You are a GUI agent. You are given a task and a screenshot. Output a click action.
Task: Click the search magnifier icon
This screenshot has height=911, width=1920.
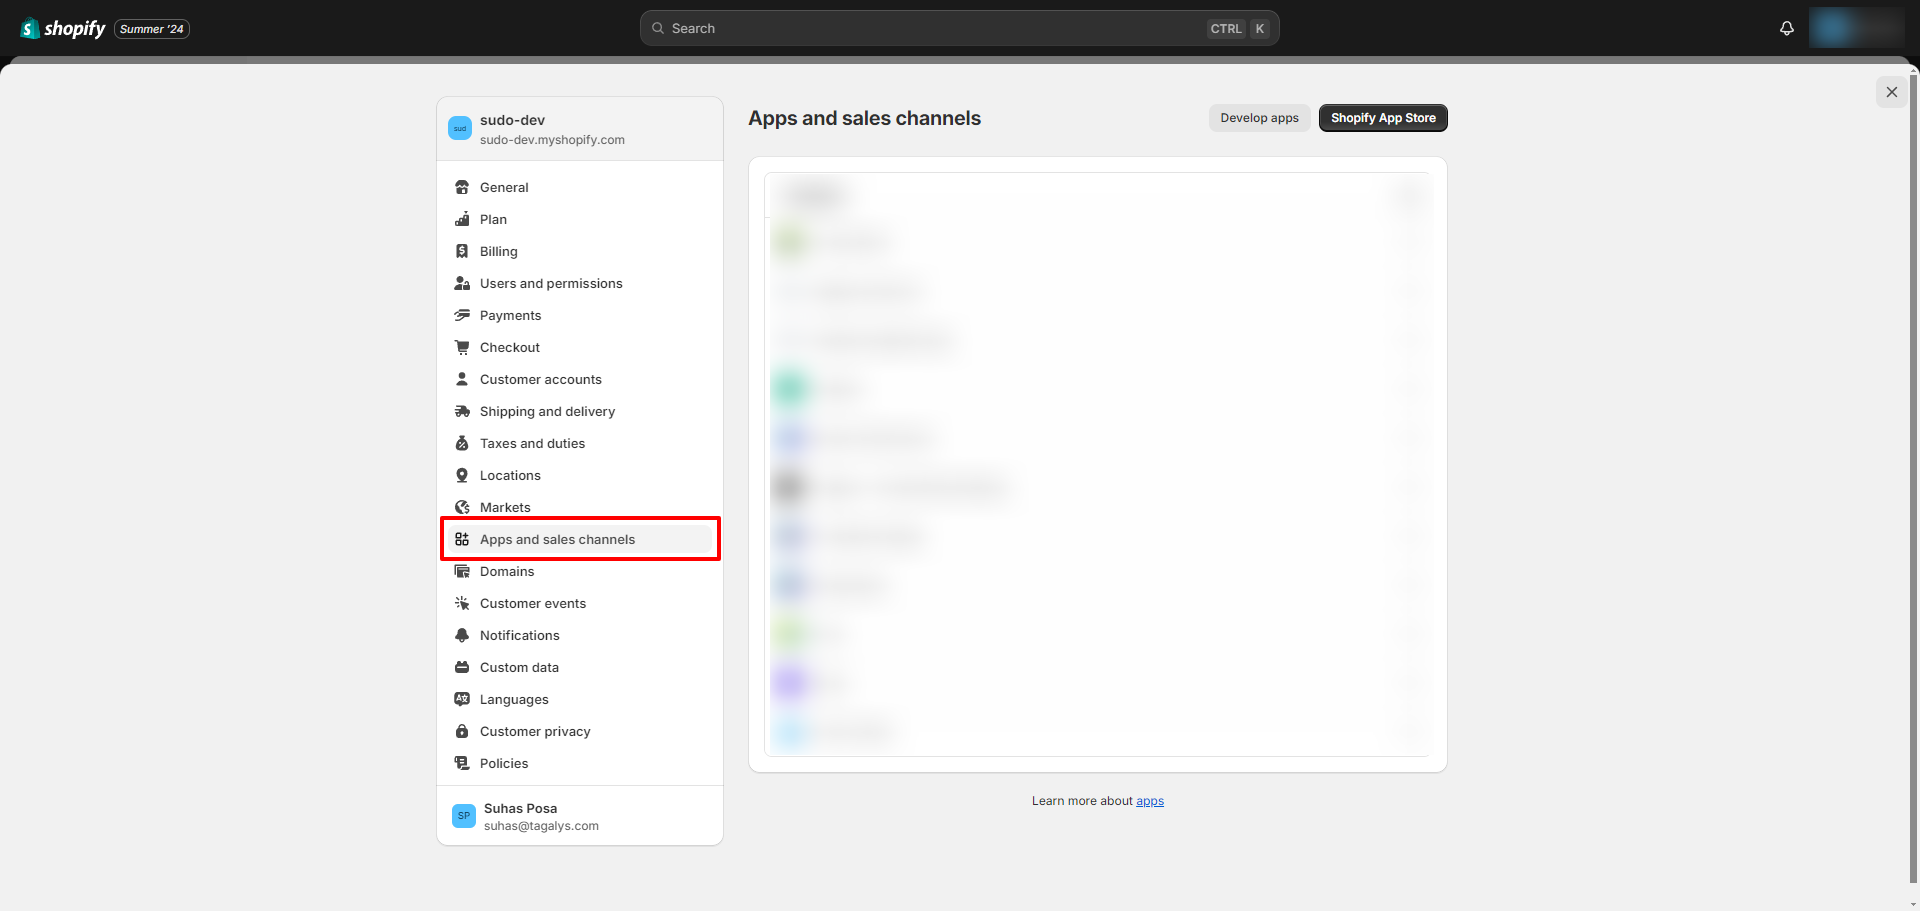pos(658,28)
